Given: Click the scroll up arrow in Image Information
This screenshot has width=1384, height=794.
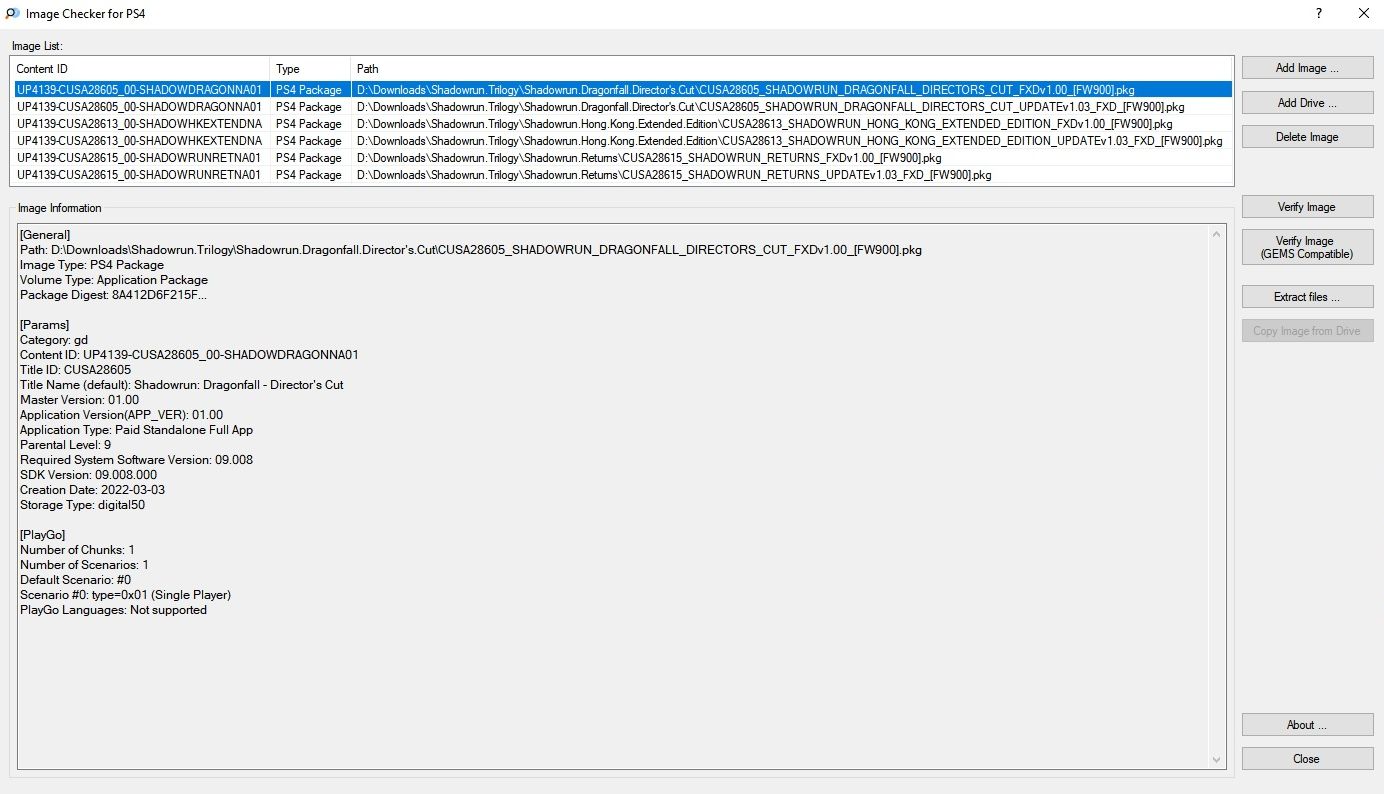Looking at the screenshot, I should click(x=1217, y=234).
